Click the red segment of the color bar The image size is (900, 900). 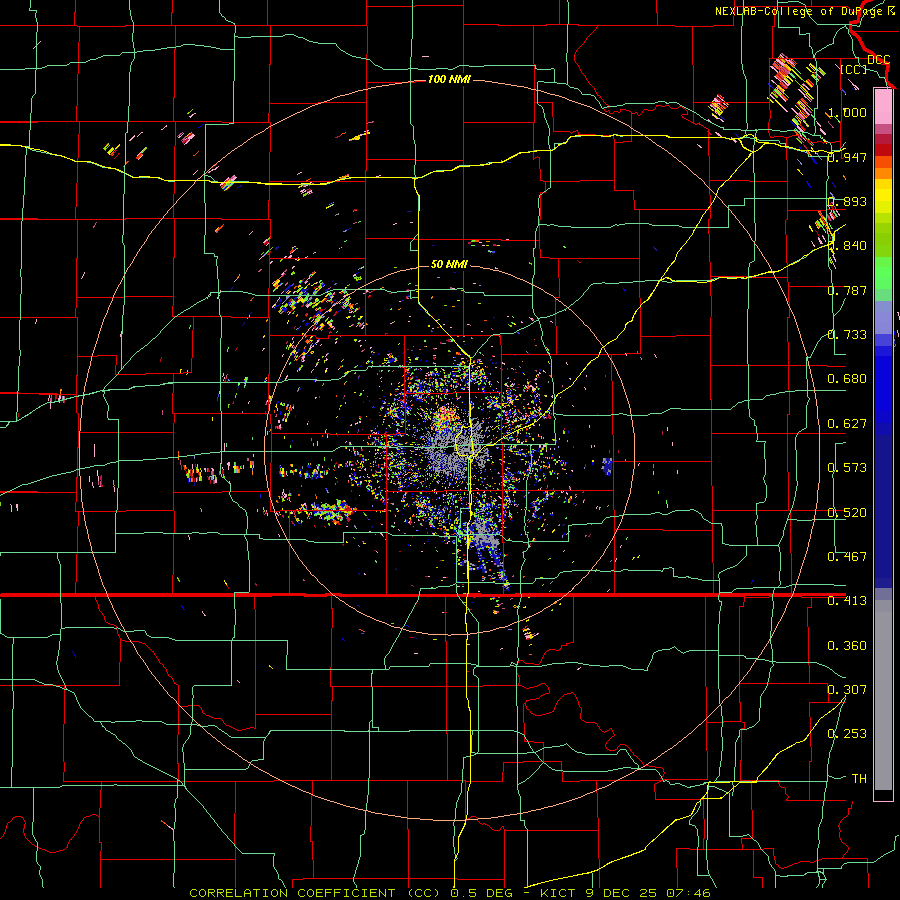tap(883, 150)
